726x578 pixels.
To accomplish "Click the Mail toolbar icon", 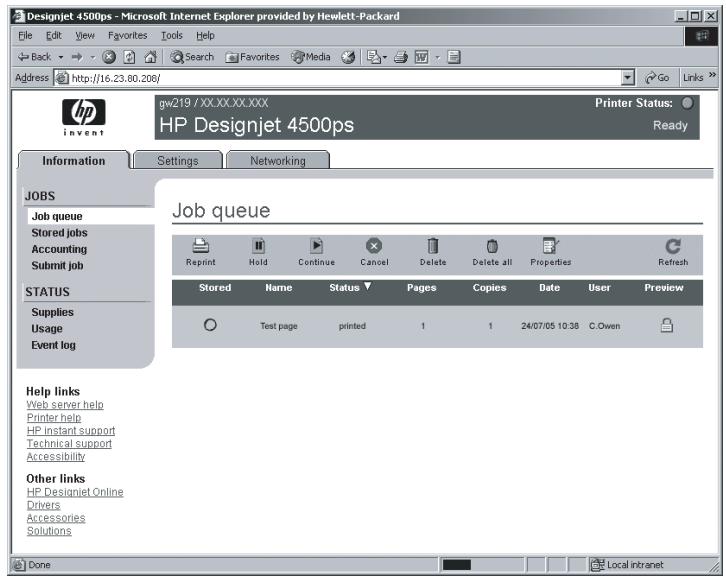I will [373, 57].
